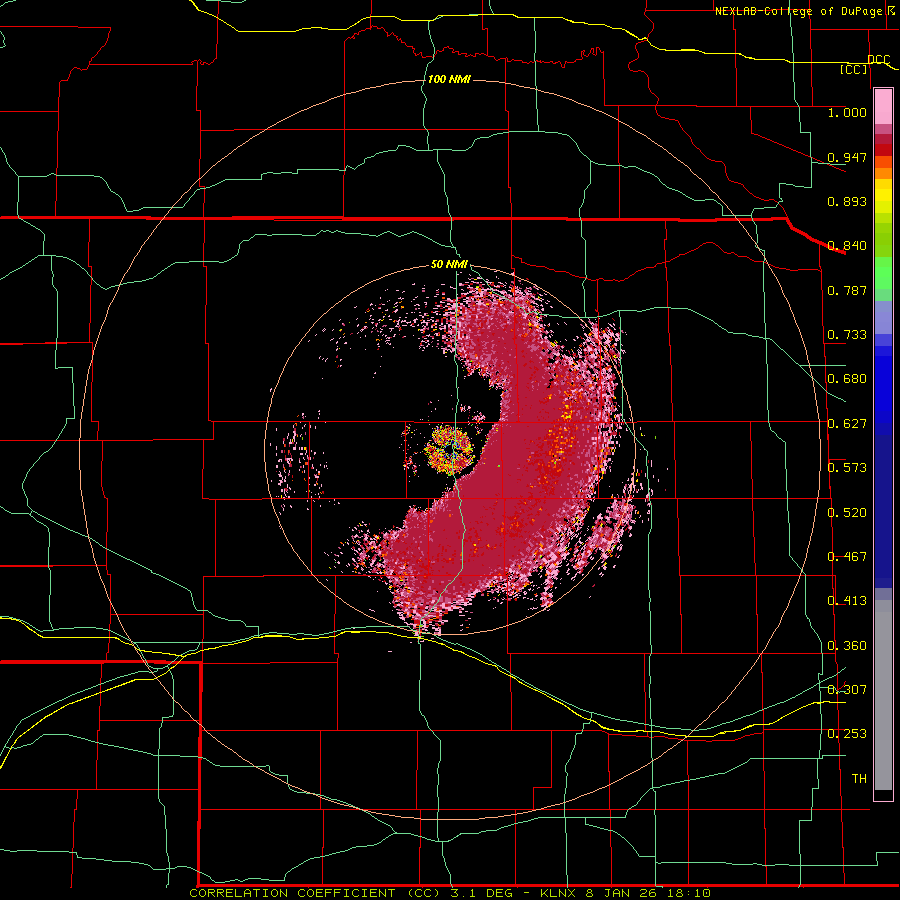
Task: Click the 0.467 scale value
Action: coord(847,557)
